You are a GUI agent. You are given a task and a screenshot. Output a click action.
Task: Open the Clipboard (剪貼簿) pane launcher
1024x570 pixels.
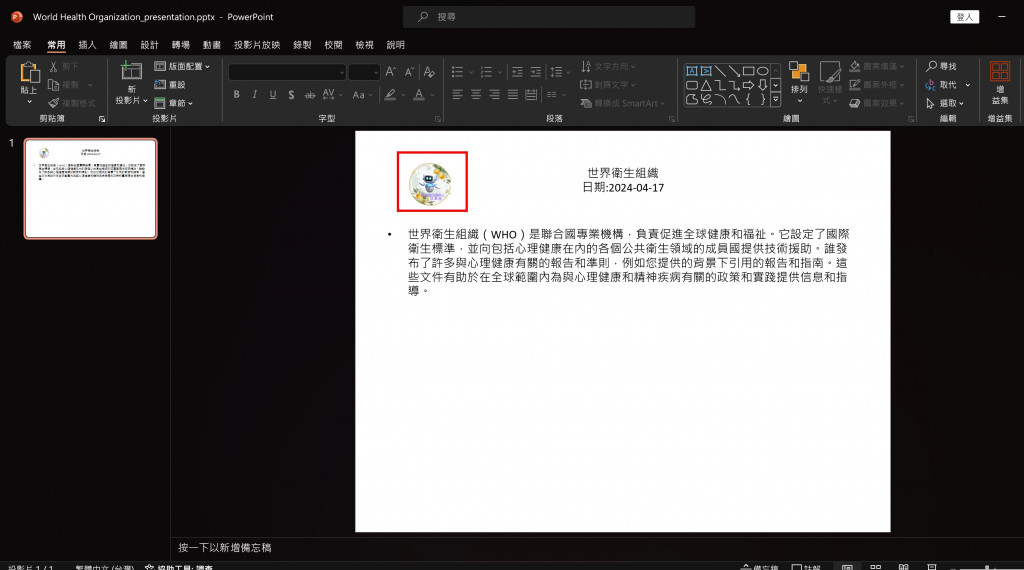pyautogui.click(x=102, y=119)
